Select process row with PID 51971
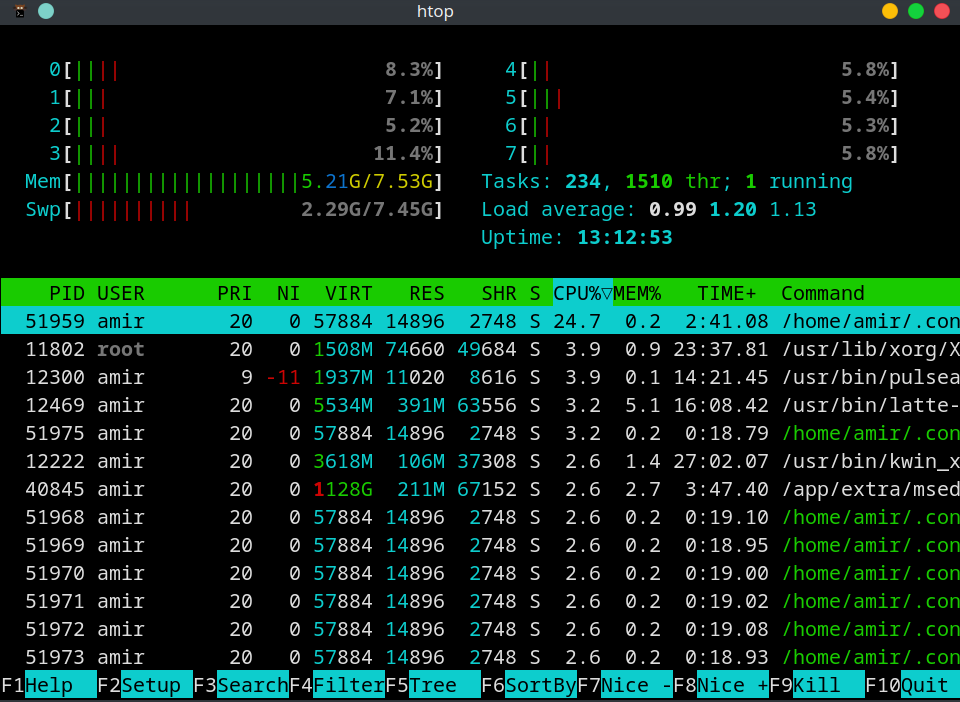This screenshot has width=960, height=702. coord(481,601)
